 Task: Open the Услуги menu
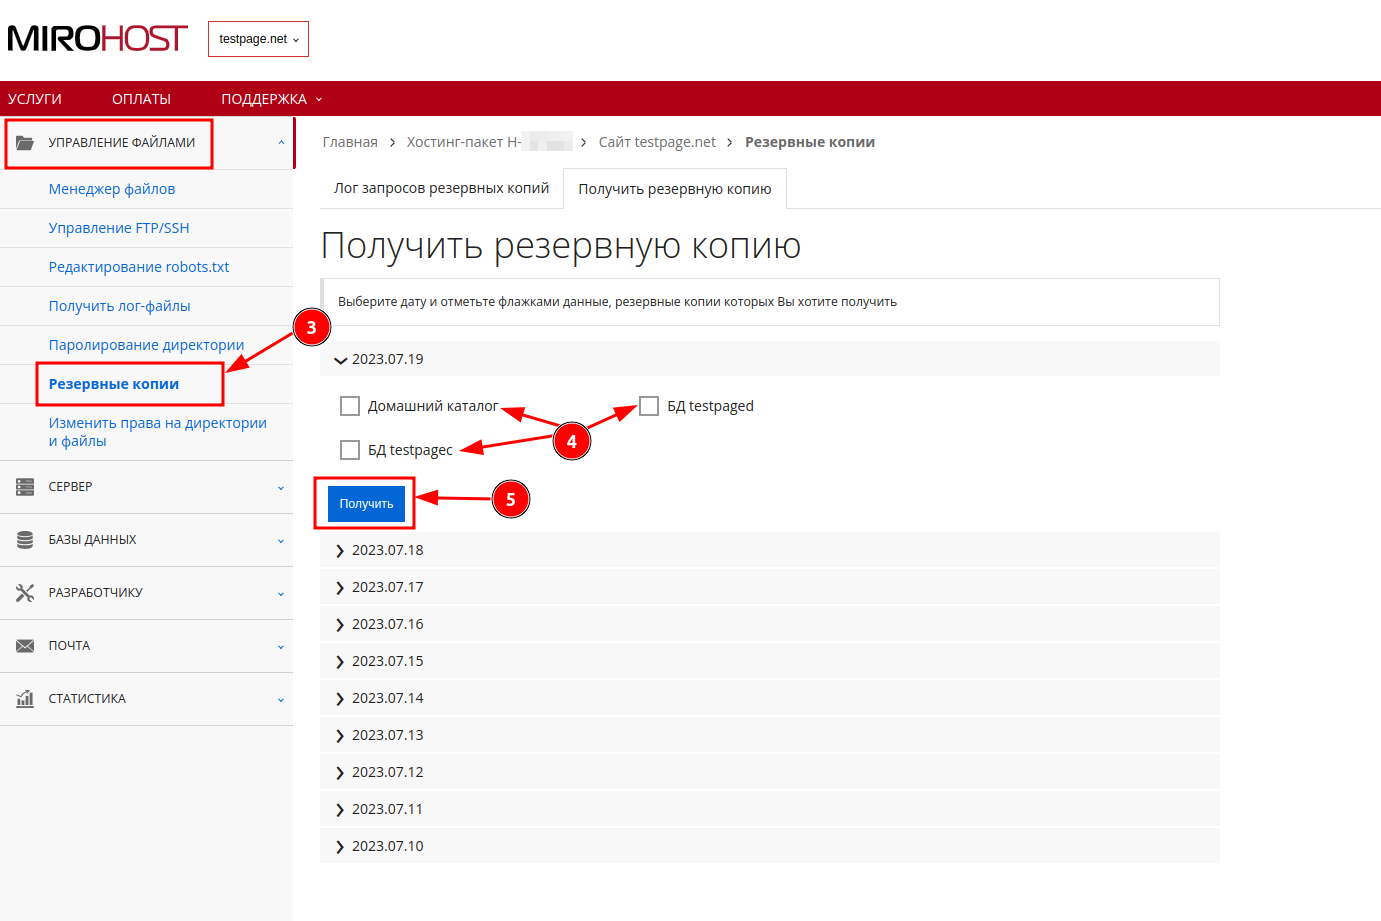coord(35,99)
